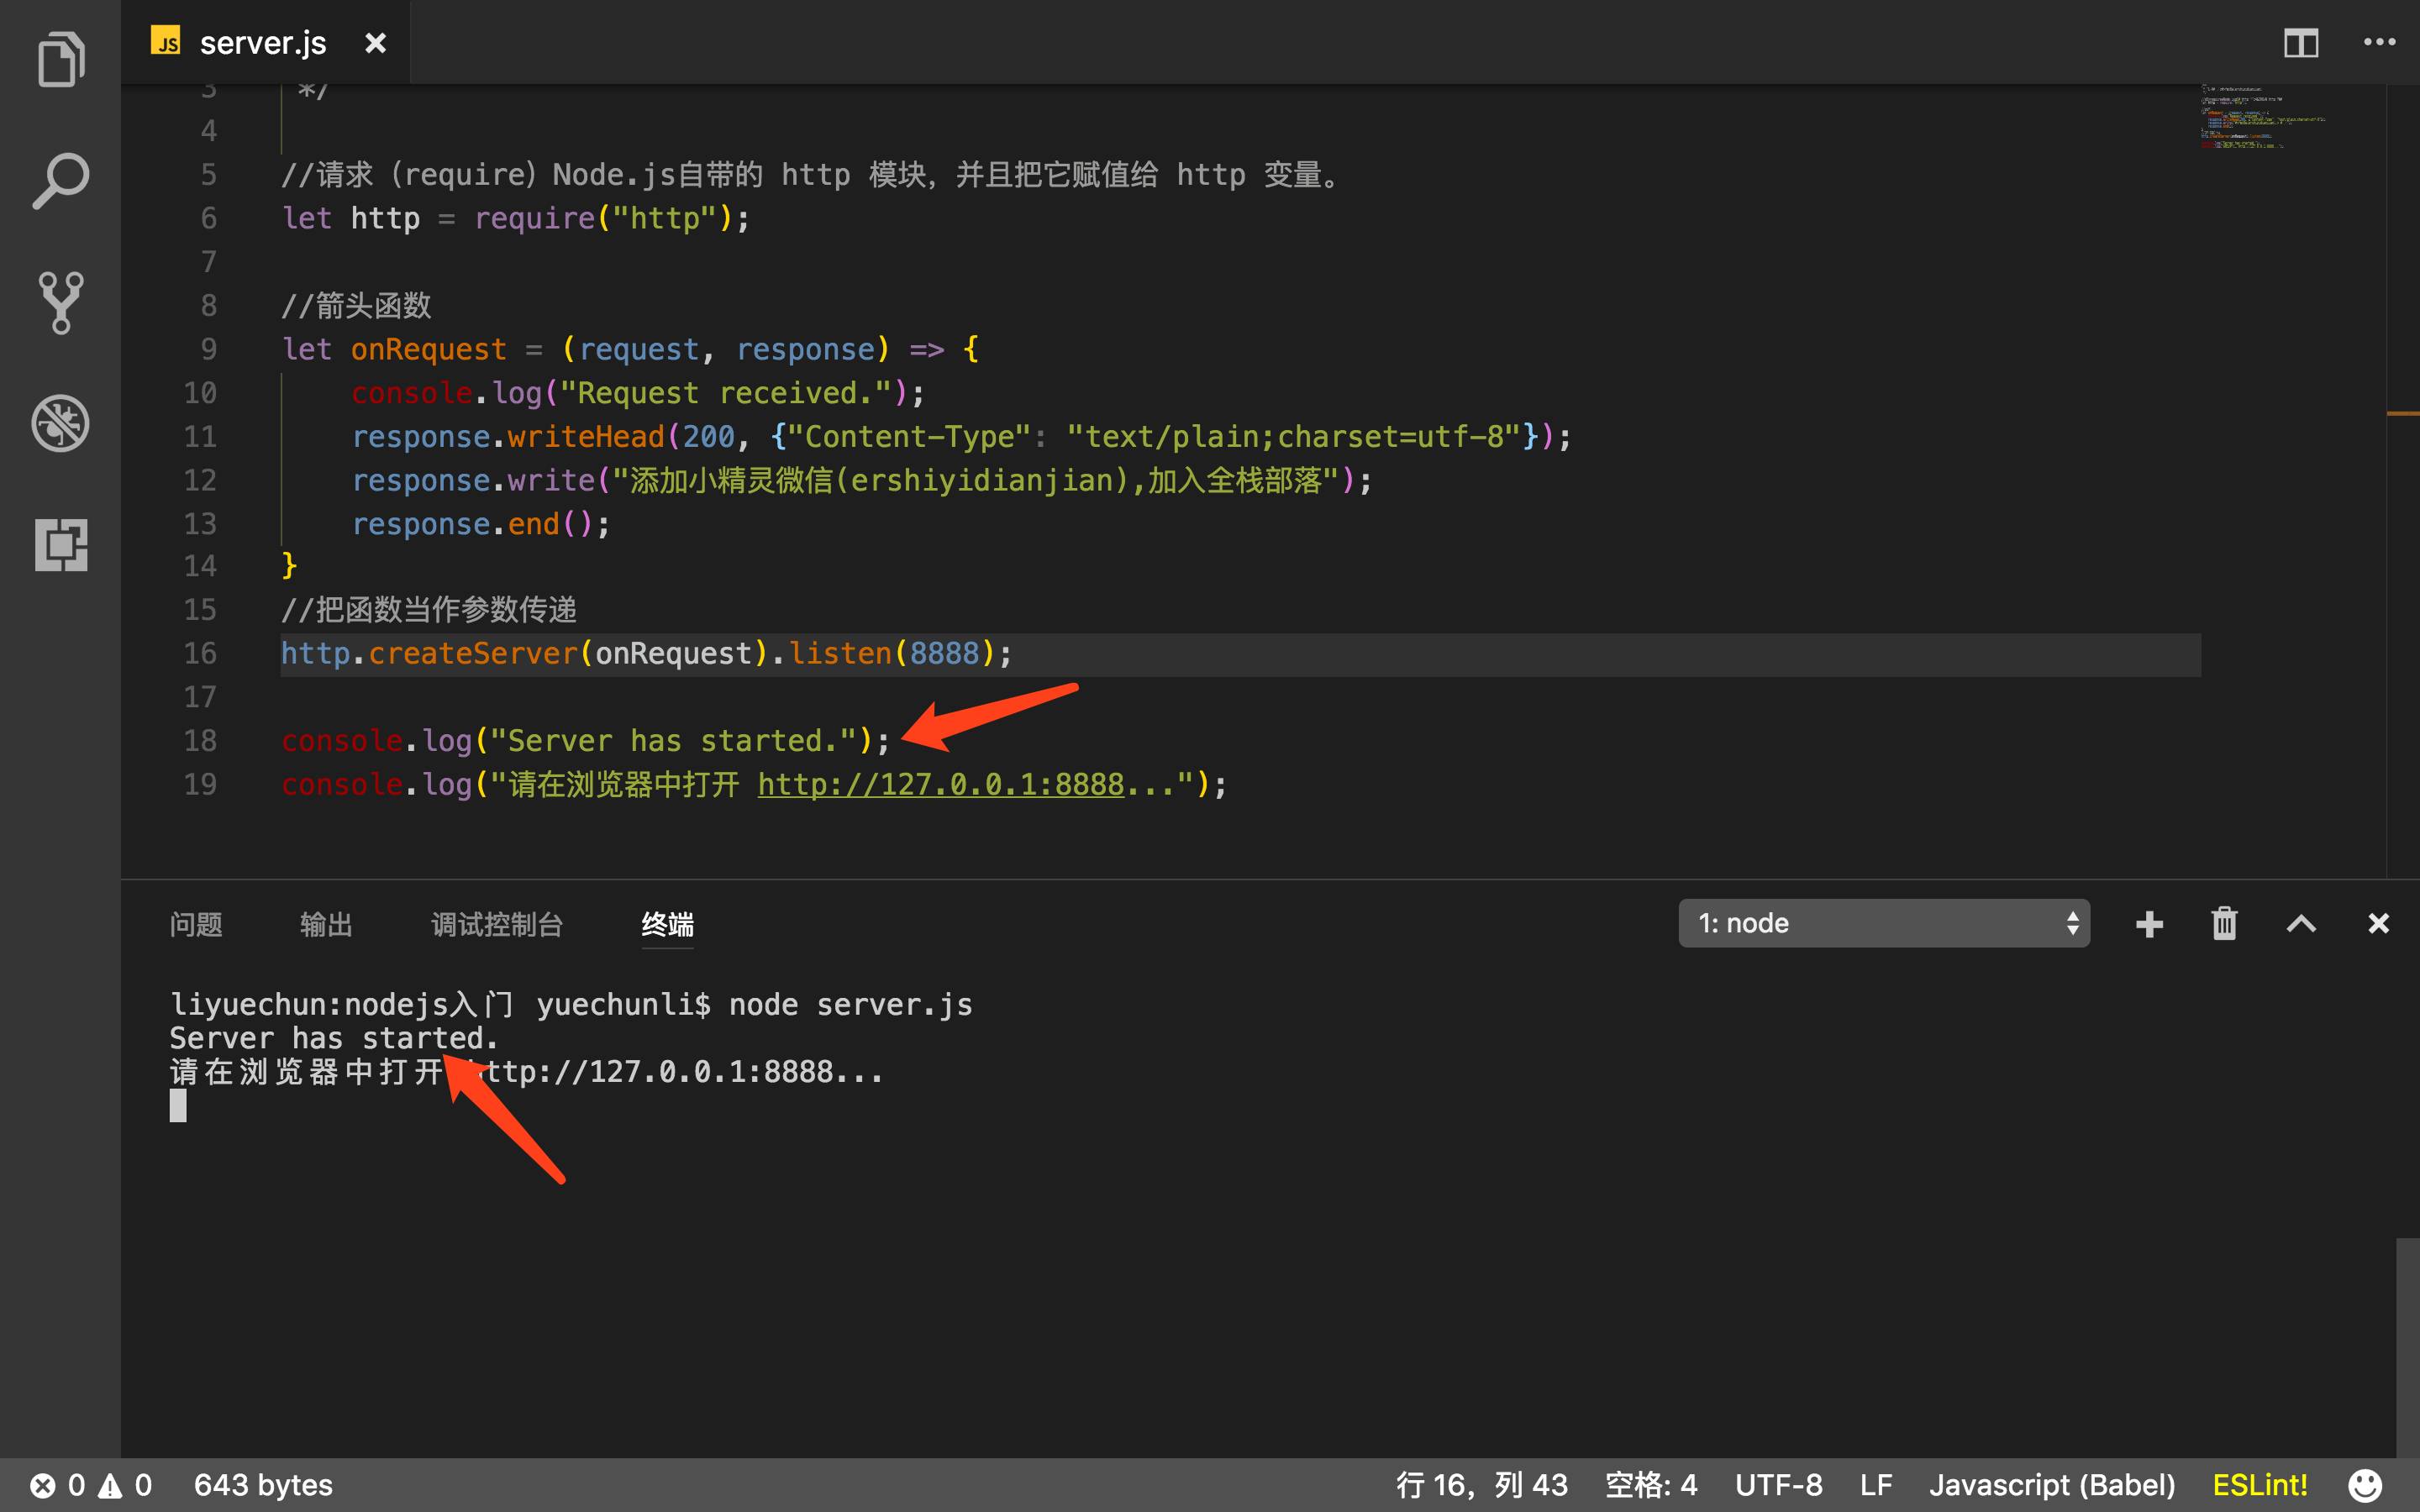Kill the terminal with trash icon

pos(2224,923)
